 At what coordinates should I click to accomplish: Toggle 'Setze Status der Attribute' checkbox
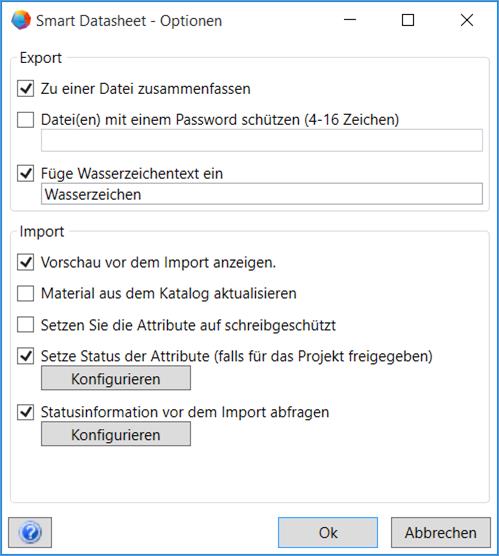point(26,356)
